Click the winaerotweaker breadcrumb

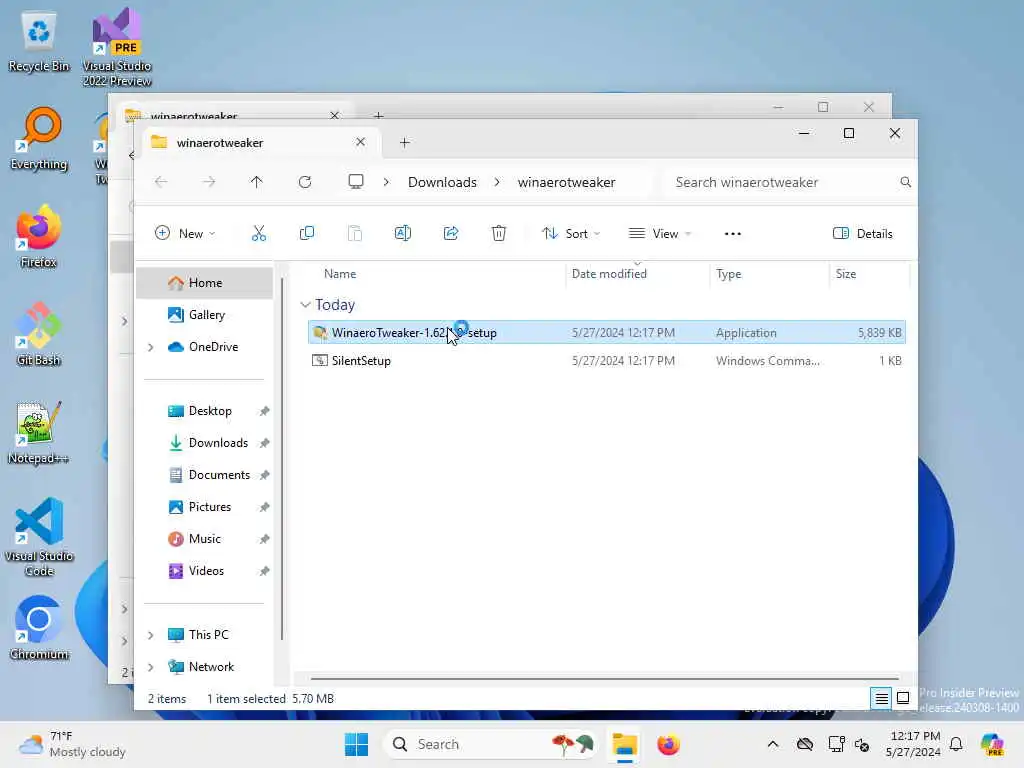pyautogui.click(x=566, y=182)
